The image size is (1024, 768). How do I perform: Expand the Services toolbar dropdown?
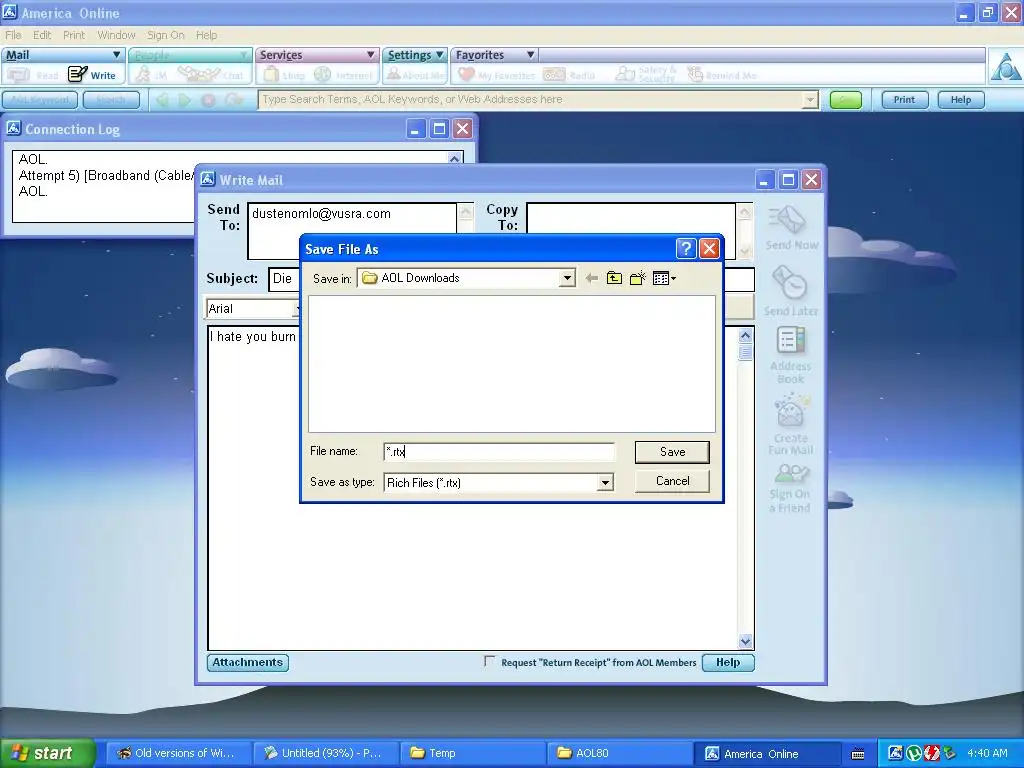pyautogui.click(x=370, y=55)
